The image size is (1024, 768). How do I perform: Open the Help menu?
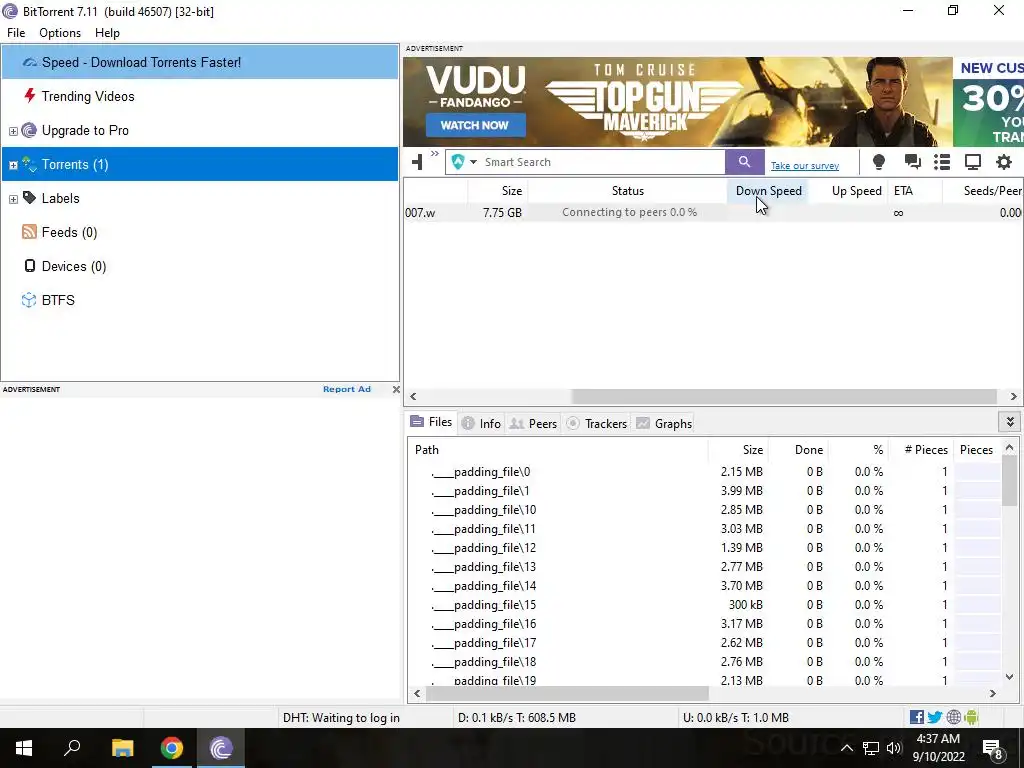click(107, 33)
